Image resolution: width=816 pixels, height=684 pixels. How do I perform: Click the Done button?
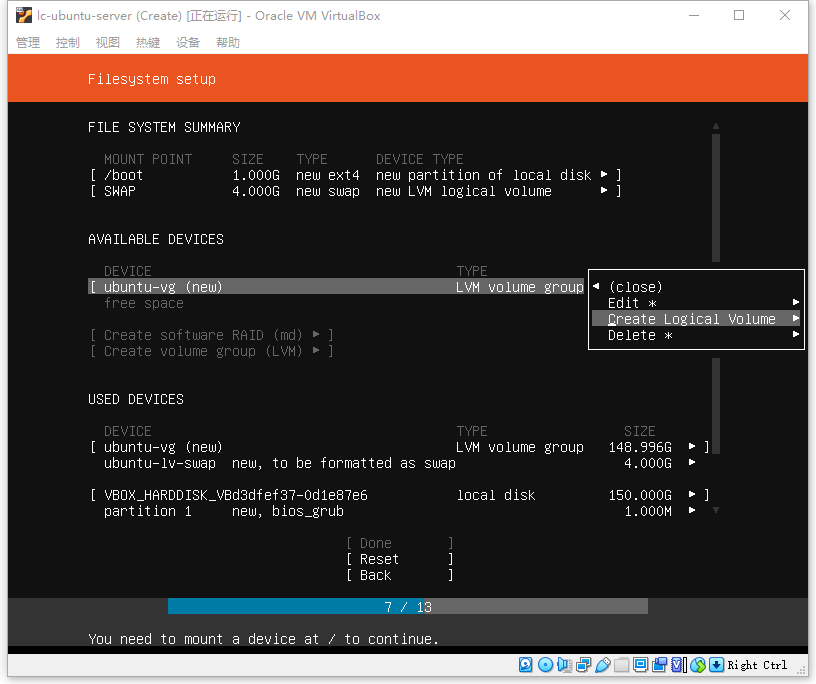400,543
